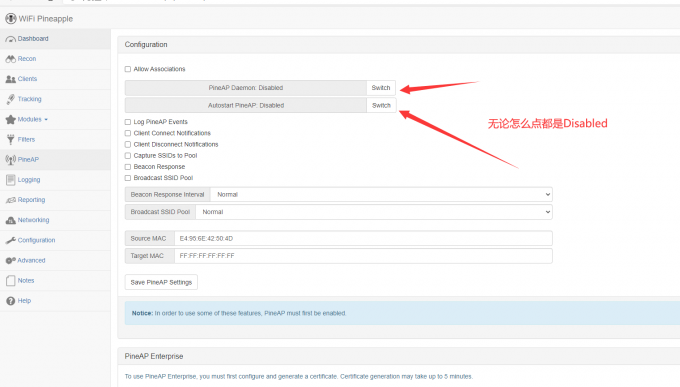Go to the Recon page
Image resolution: width=680 pixels, height=387 pixels.
pos(27,59)
